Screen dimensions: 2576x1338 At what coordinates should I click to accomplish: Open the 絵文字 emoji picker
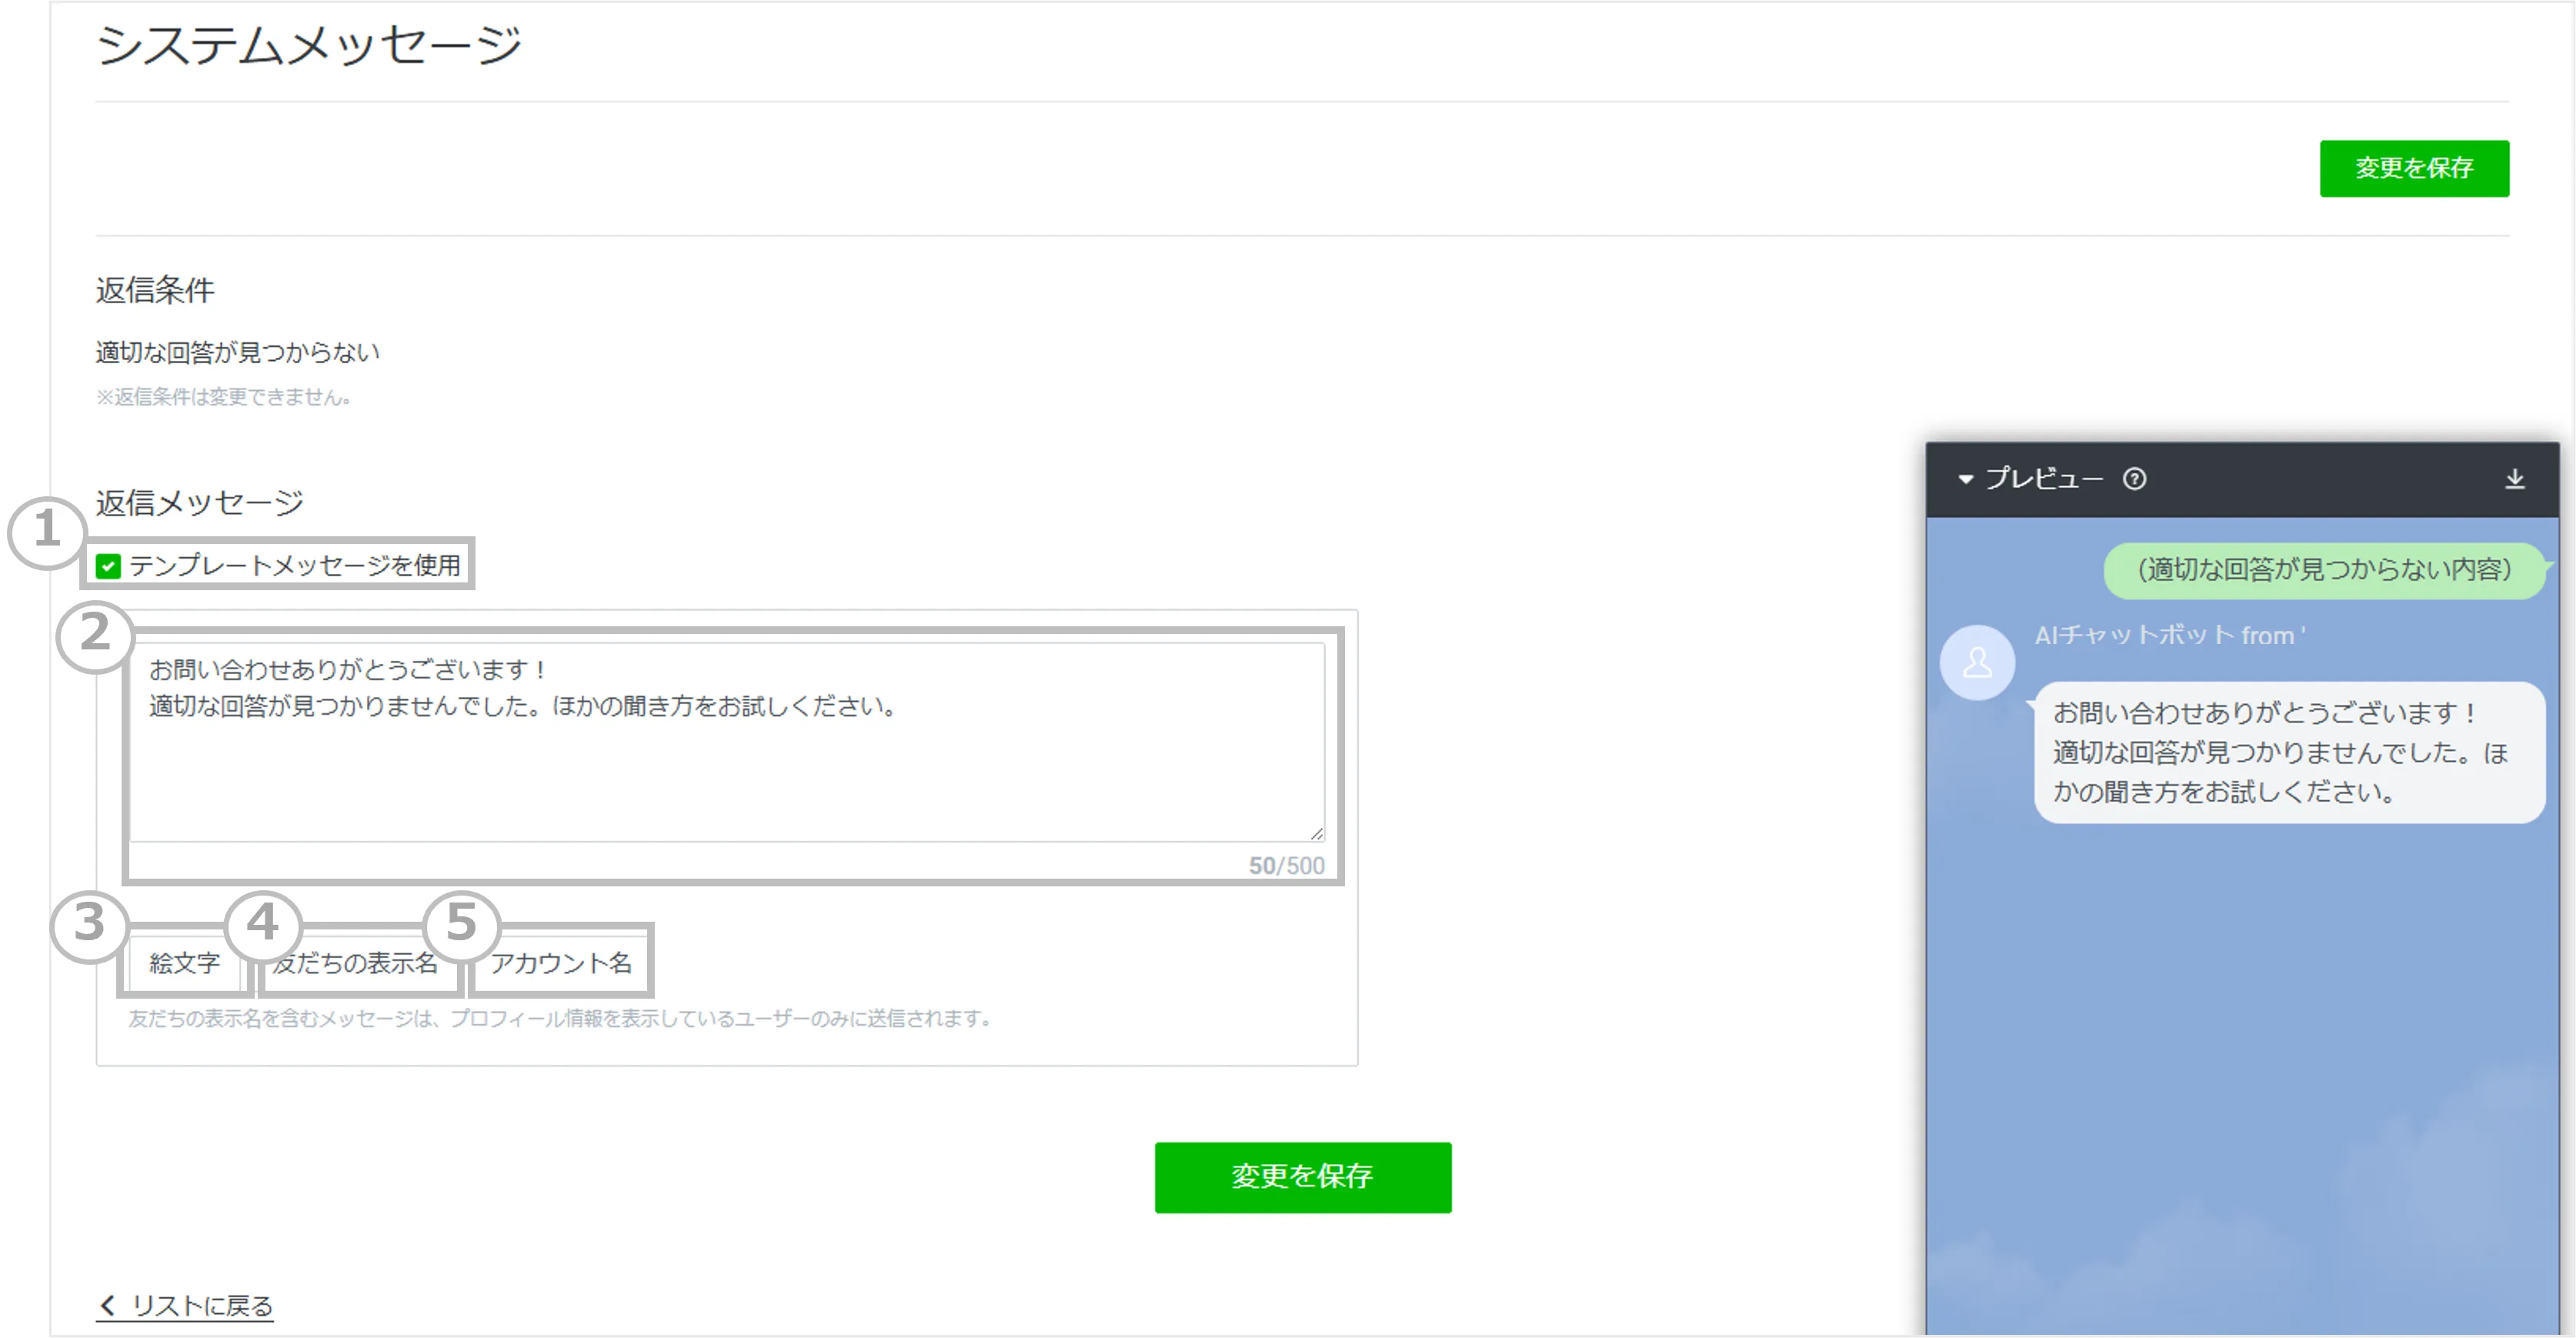click(x=184, y=962)
